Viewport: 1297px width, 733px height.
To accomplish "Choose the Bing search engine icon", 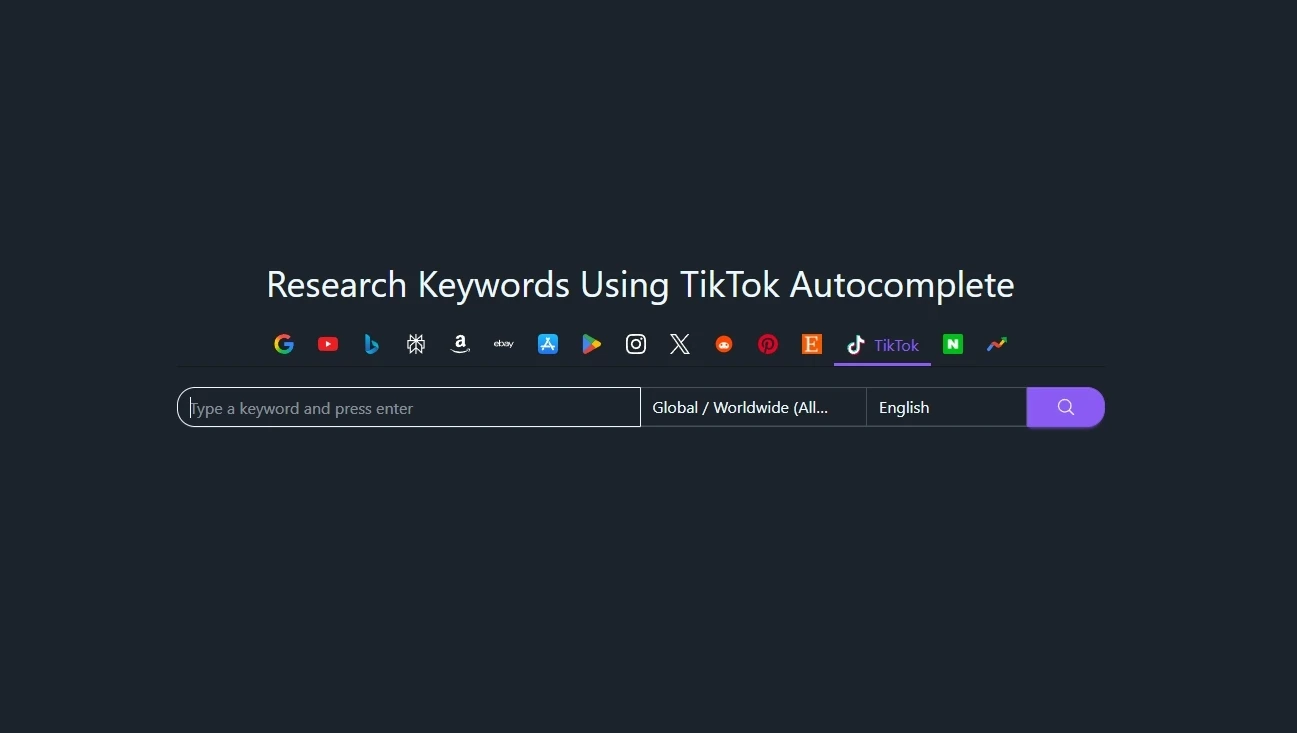I will click(372, 344).
